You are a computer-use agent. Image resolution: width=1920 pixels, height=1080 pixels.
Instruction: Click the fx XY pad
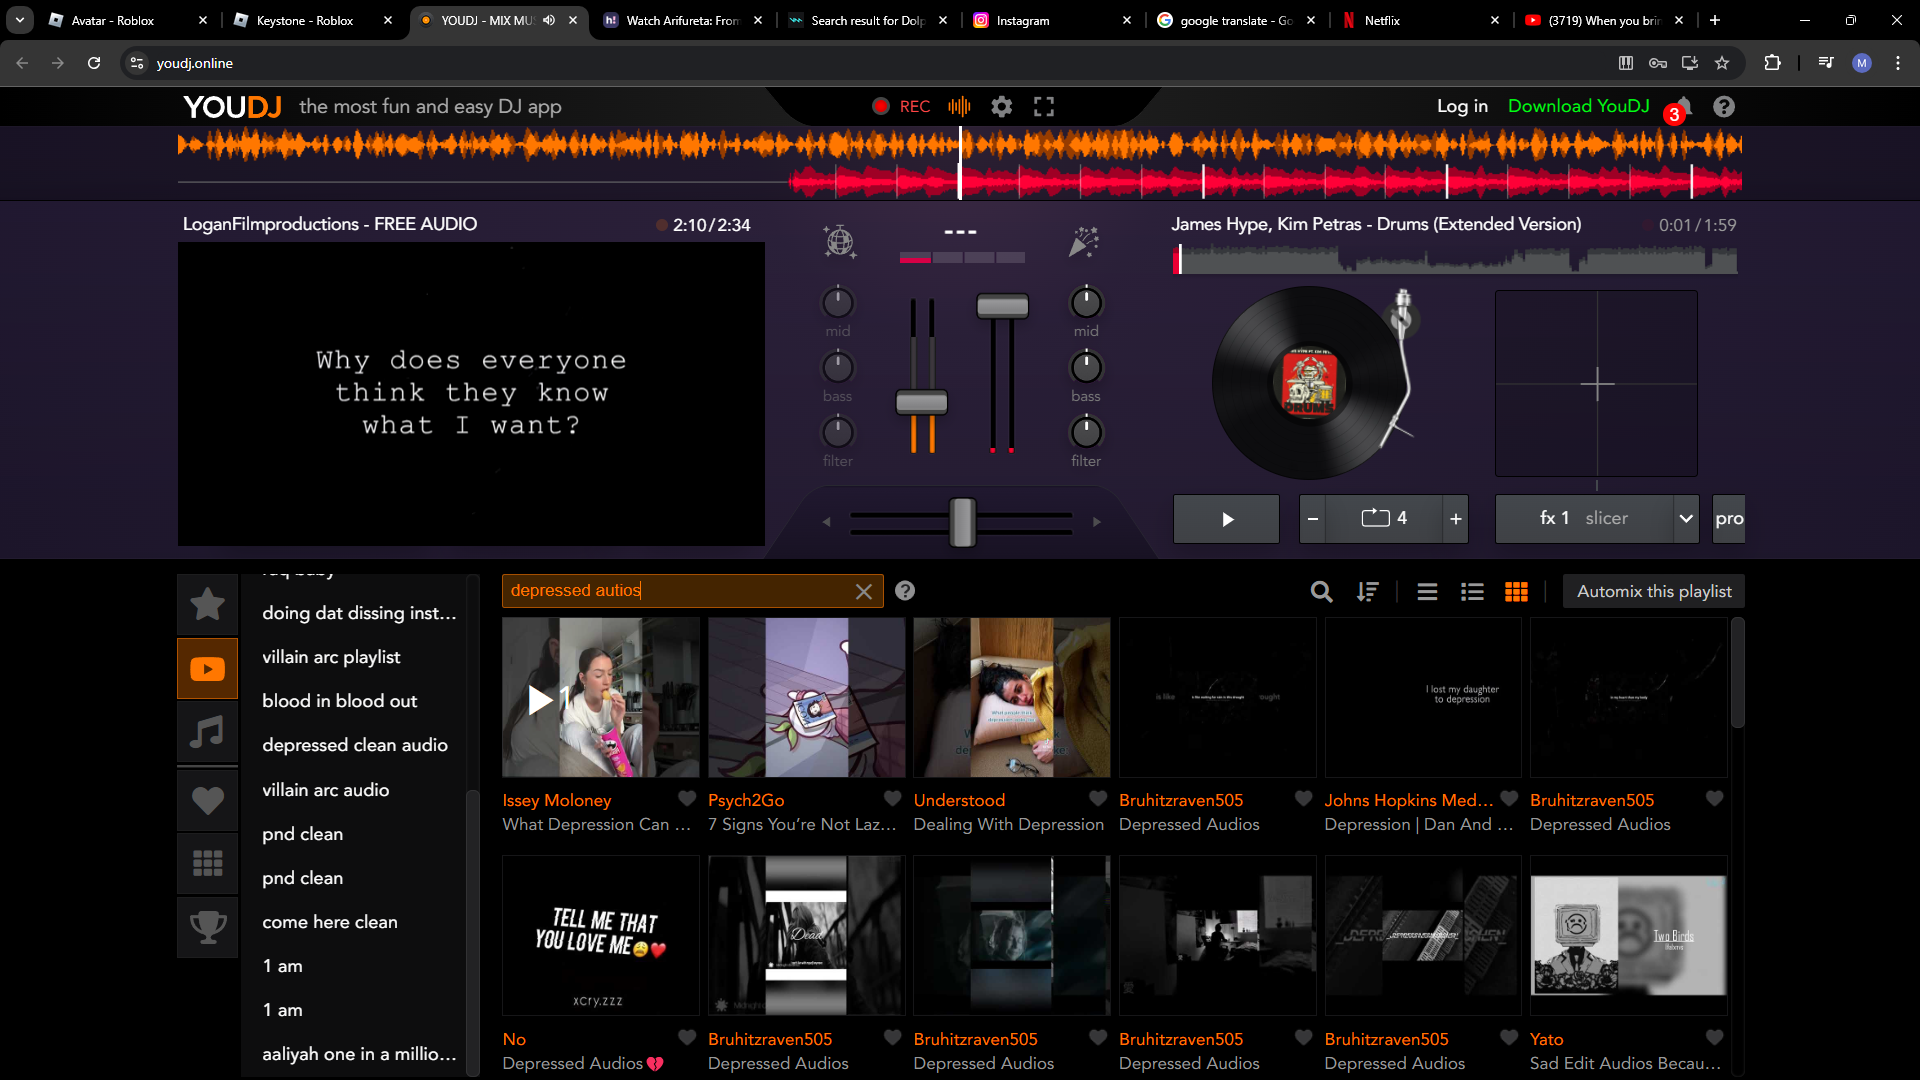pyautogui.click(x=1596, y=383)
